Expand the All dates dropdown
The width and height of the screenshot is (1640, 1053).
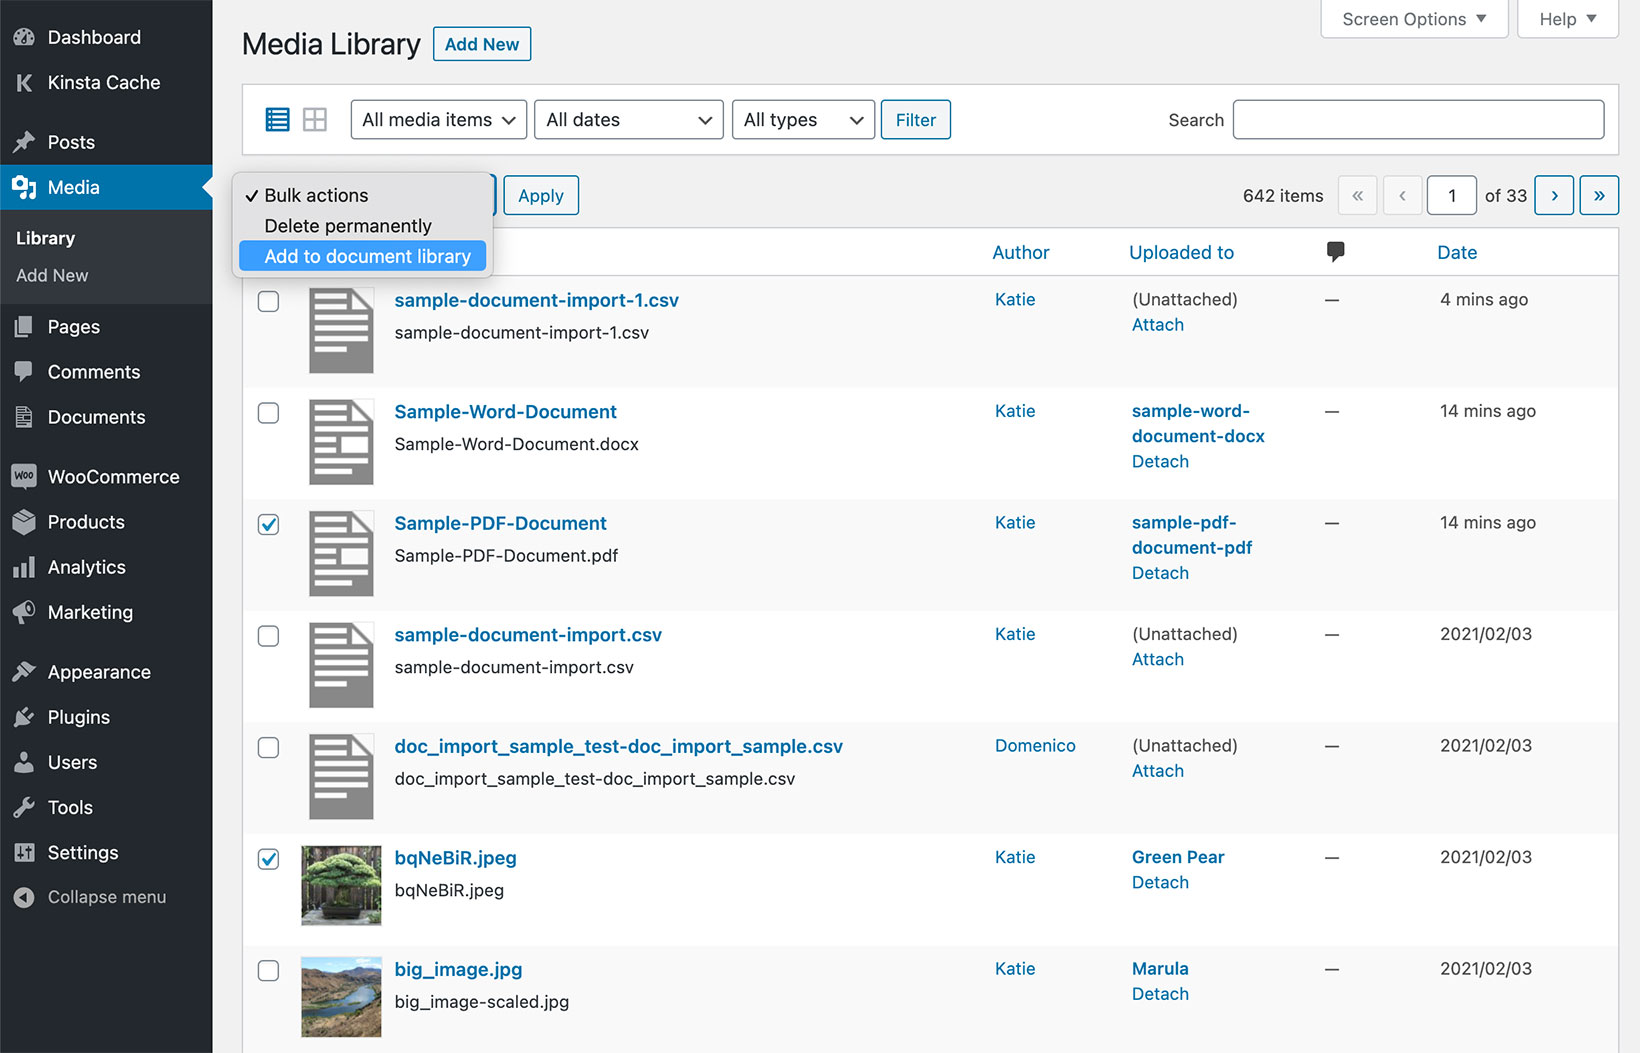[x=628, y=120]
